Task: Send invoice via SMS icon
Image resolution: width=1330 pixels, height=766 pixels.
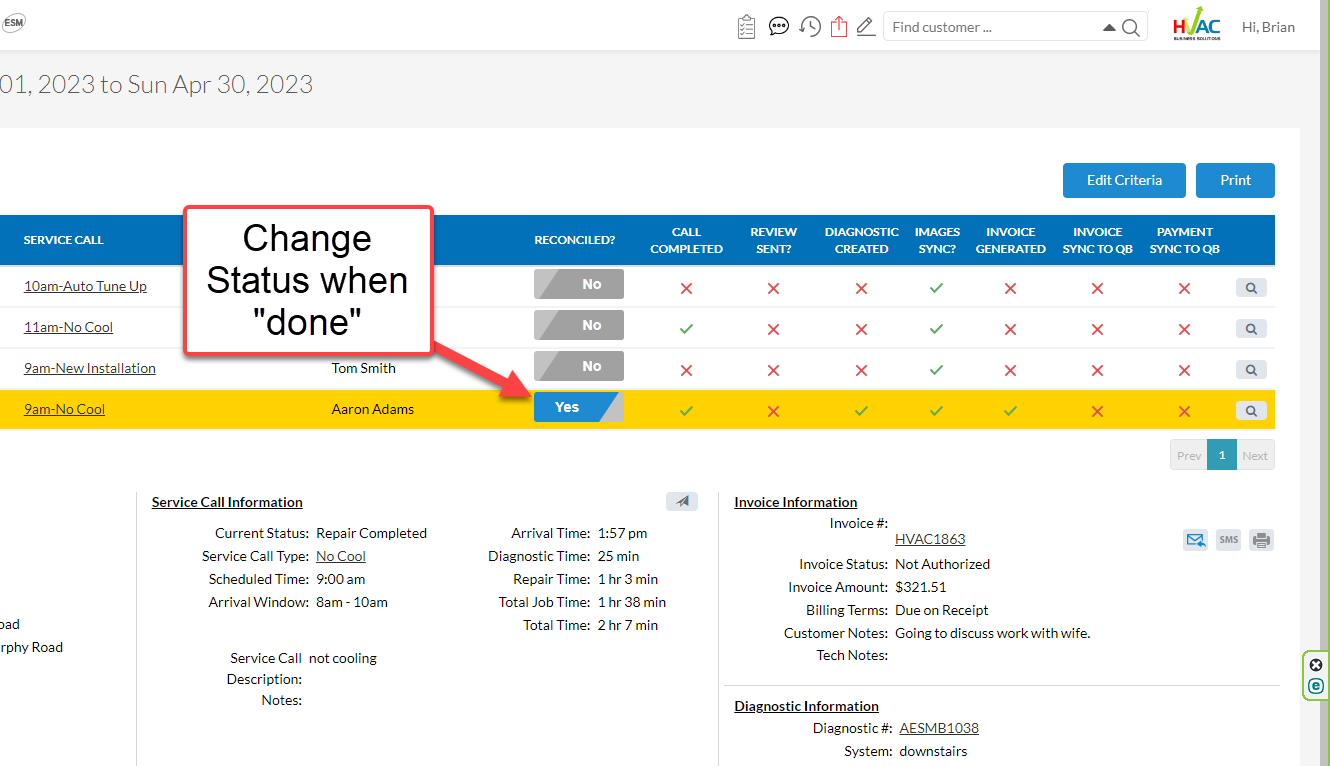Action: click(1228, 540)
